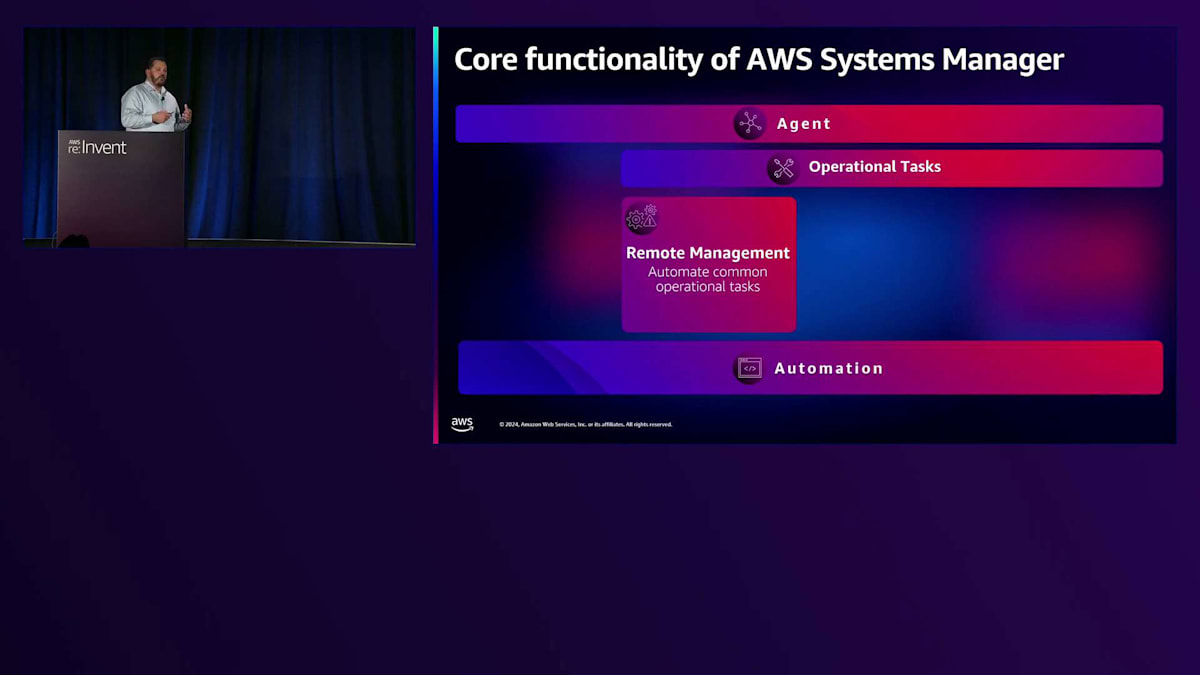Click the vertical teal-pink accent bar beside the slide
The image size is (1200, 675).
(436, 235)
